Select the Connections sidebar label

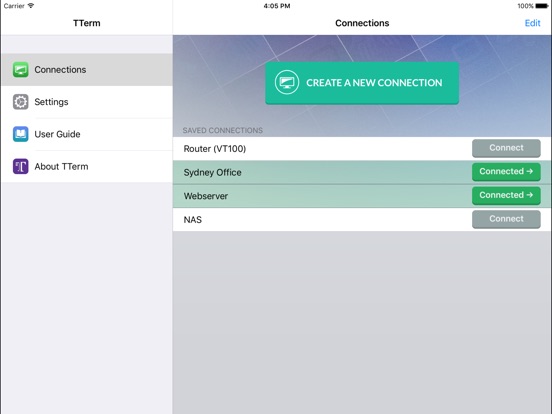coord(60,70)
